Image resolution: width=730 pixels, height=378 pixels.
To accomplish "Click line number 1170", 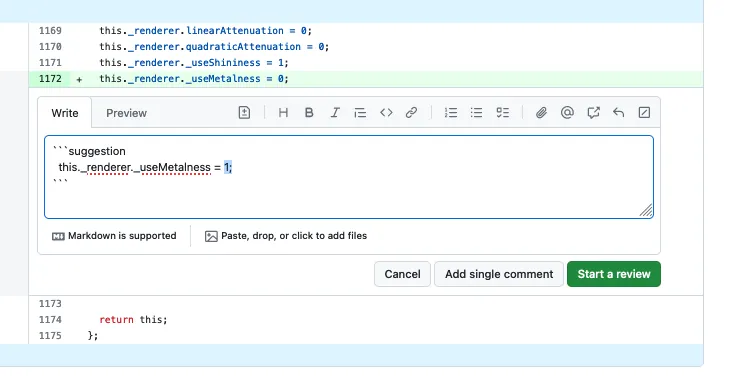I will tap(50, 47).
